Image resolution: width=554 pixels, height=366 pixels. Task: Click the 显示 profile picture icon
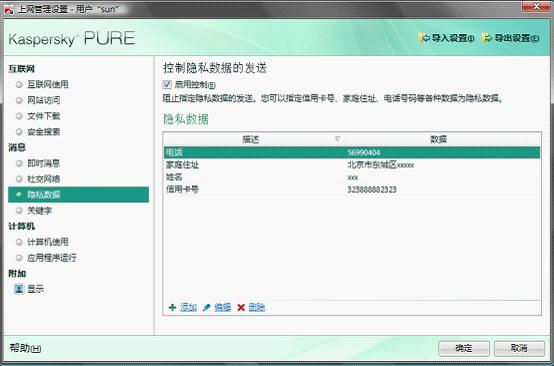(19, 289)
